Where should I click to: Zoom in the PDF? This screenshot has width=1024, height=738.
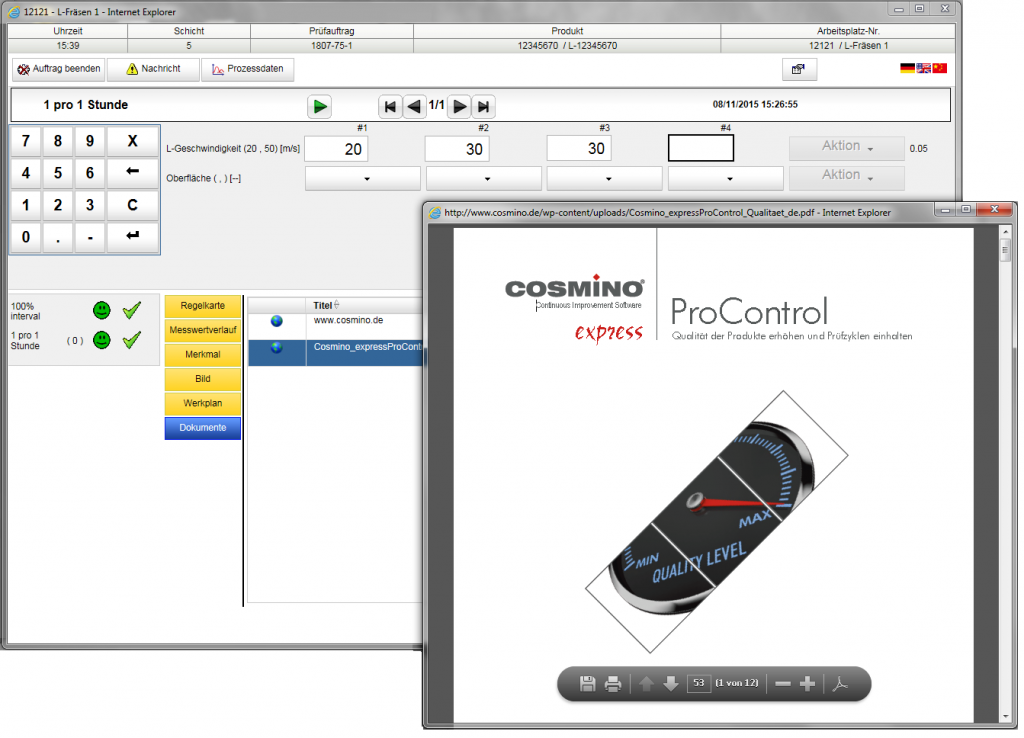pos(807,684)
